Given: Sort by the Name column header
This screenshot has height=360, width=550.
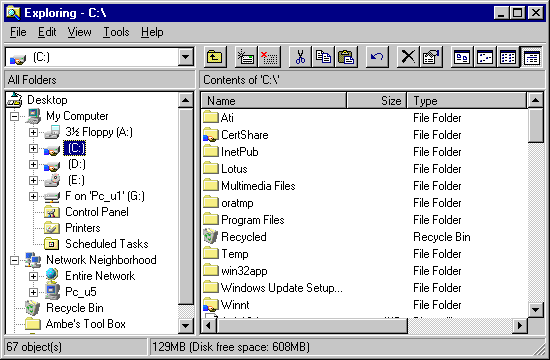Looking at the screenshot, I should (274, 101).
